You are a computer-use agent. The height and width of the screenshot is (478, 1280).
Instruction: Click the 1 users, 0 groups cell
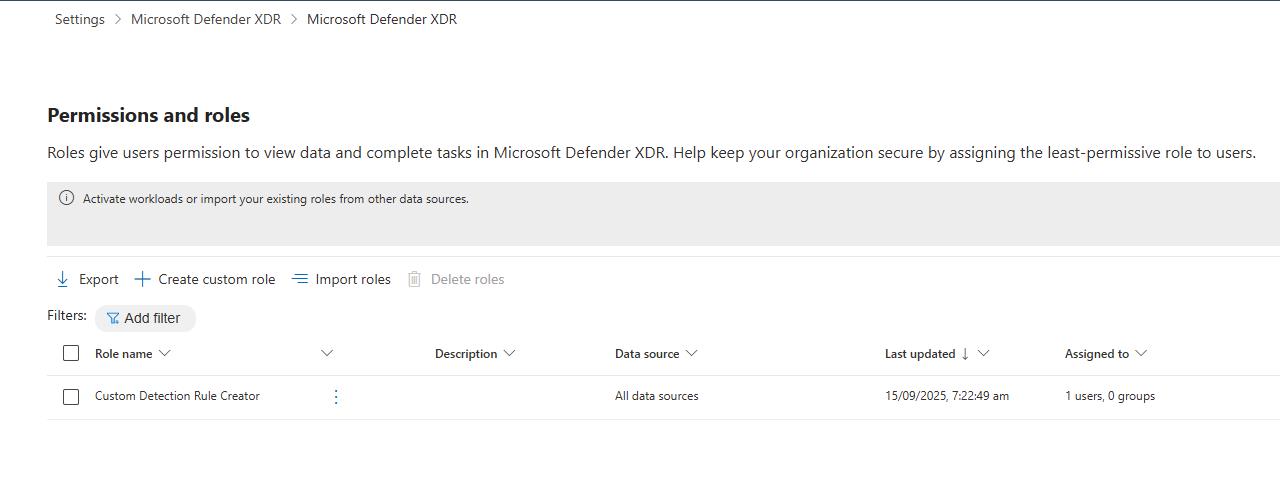tap(1110, 396)
